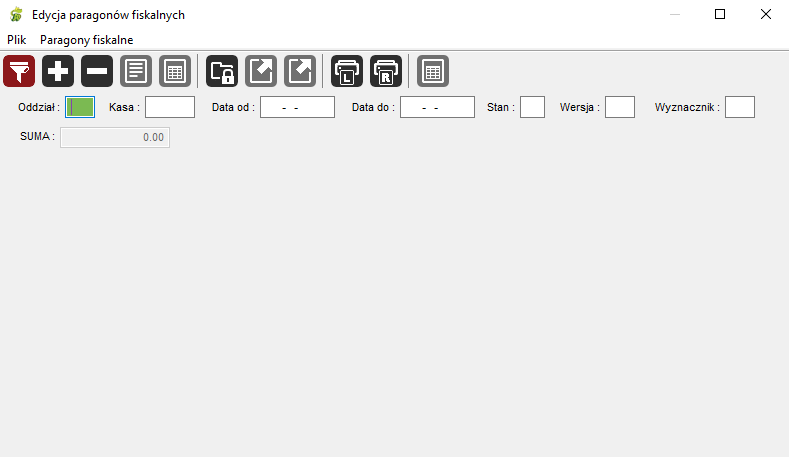Close the Edycja paragonów fiskalnych window
The image size is (789, 457).
[766, 14]
